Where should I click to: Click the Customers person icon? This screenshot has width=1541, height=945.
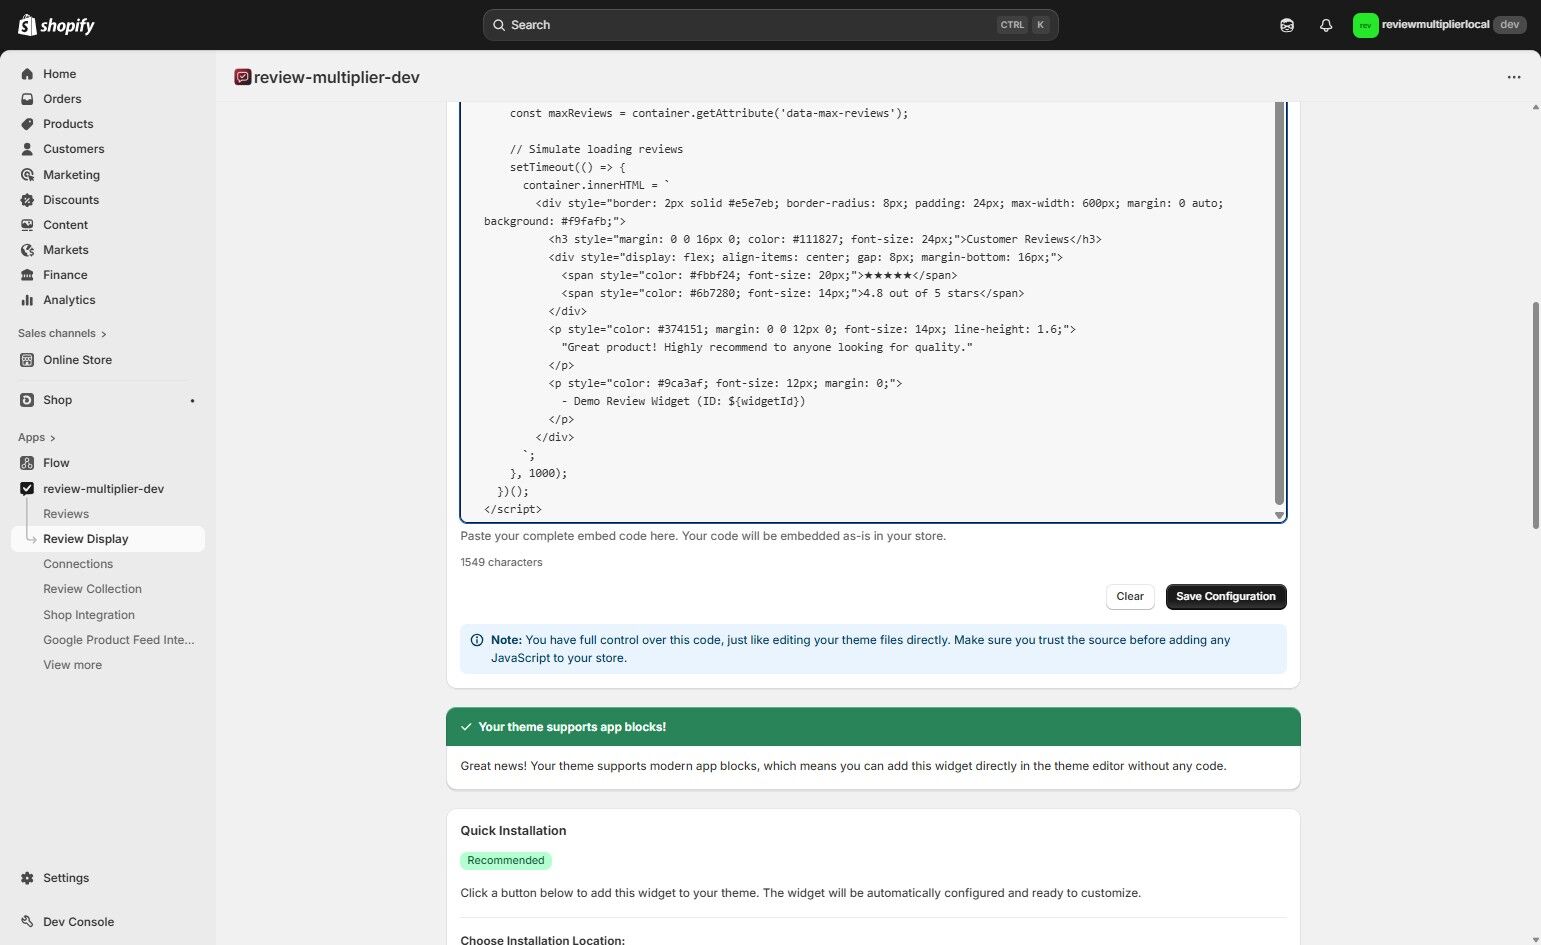[x=27, y=149]
